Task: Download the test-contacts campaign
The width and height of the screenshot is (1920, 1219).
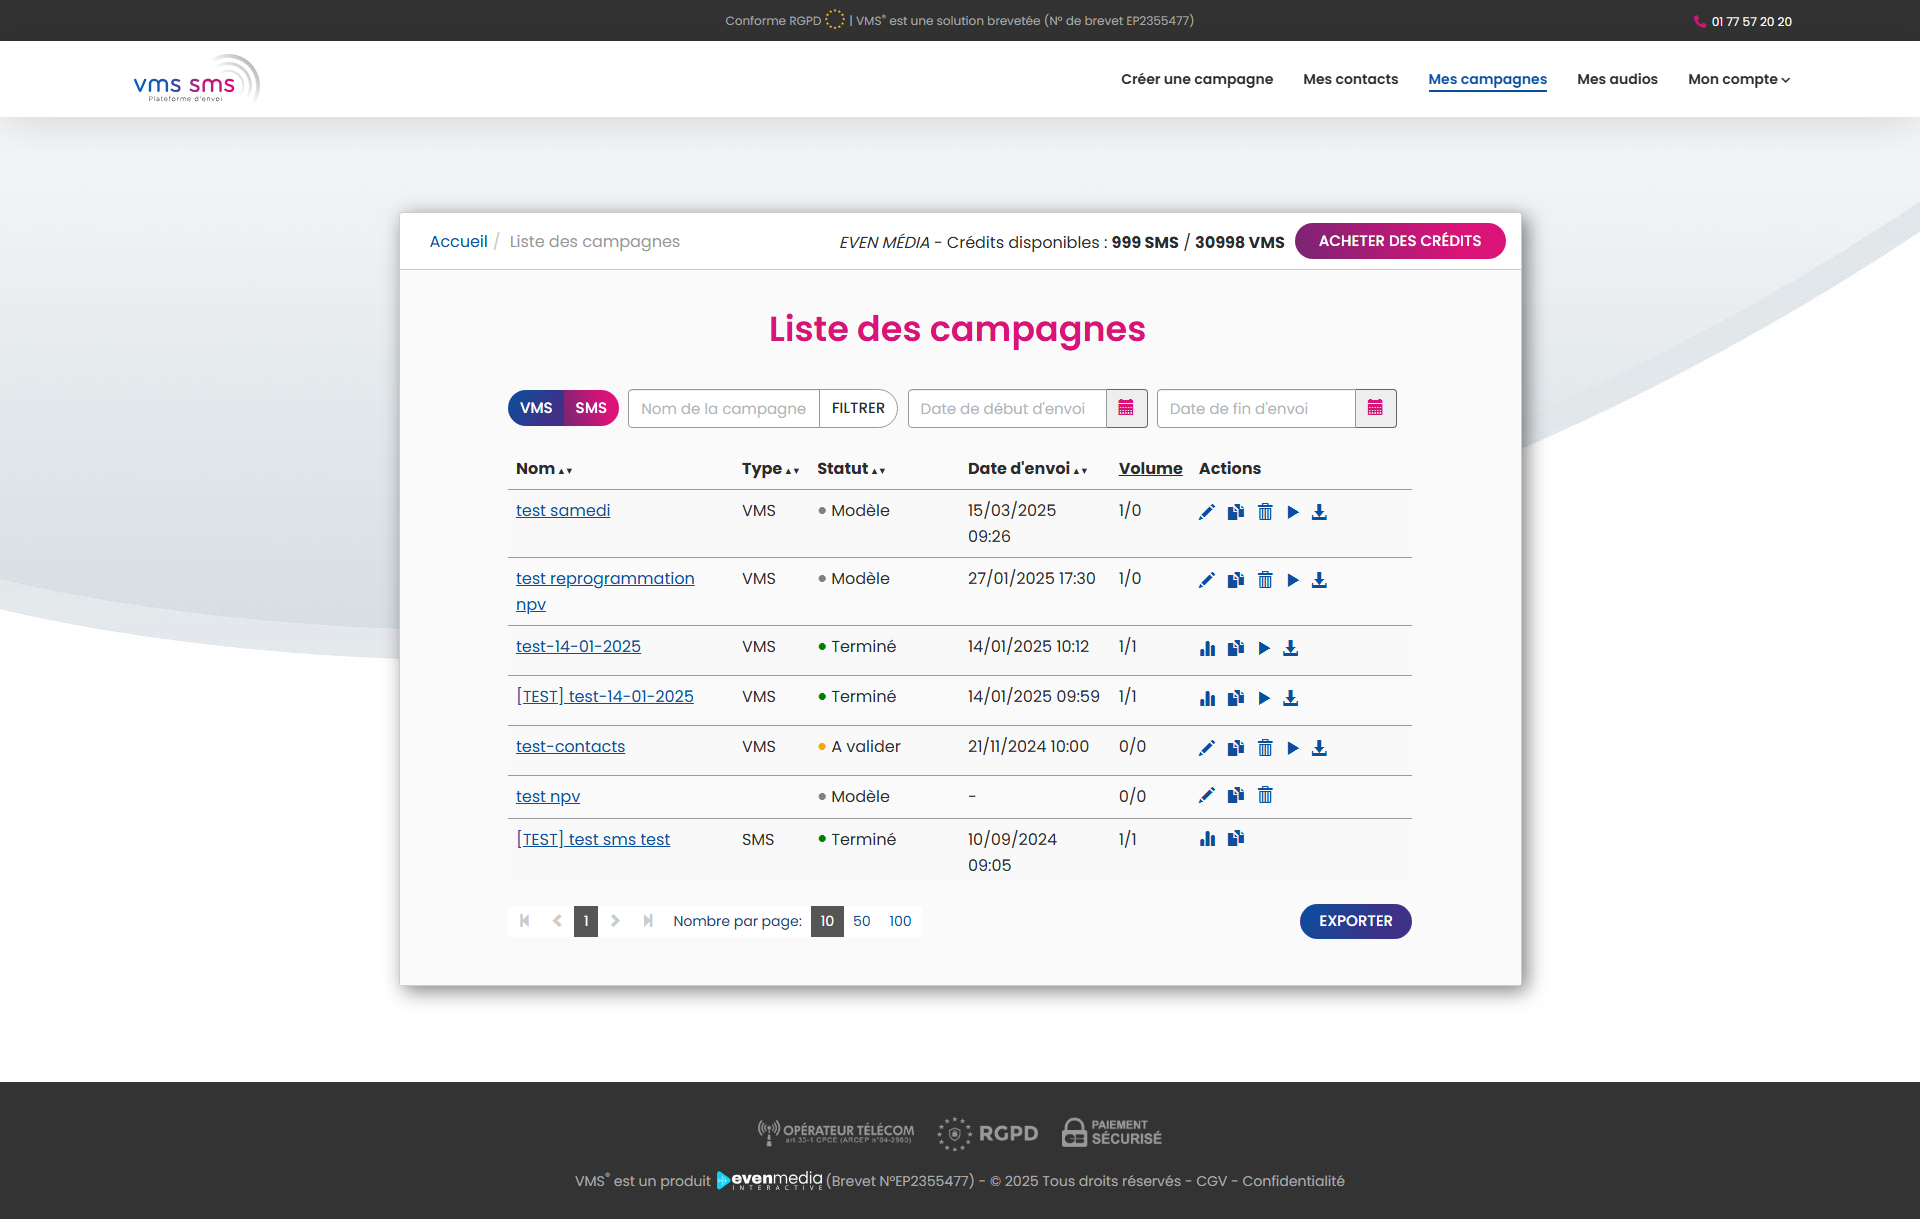Action: [1319, 748]
